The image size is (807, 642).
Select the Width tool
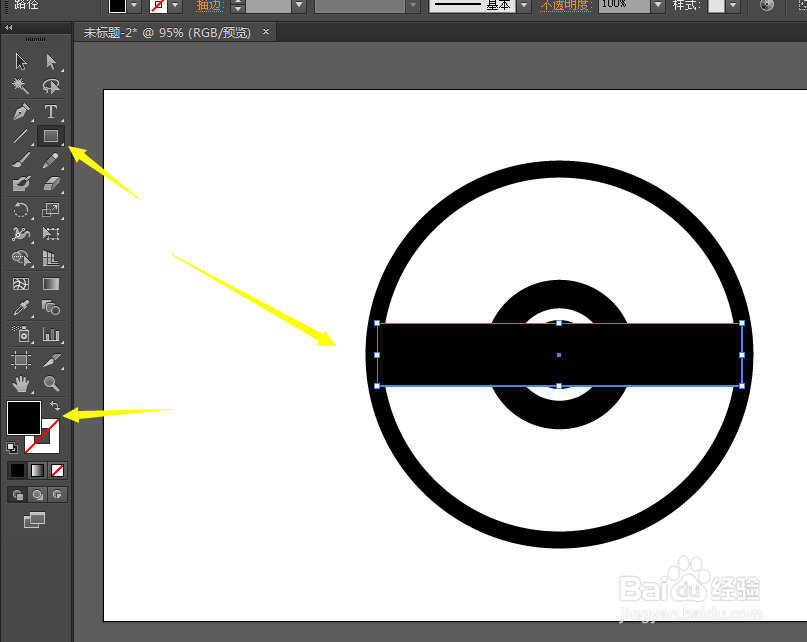pos(21,234)
